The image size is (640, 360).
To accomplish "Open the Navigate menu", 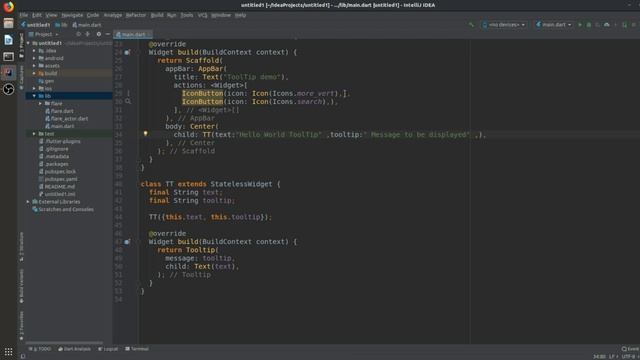I will tap(72, 15).
